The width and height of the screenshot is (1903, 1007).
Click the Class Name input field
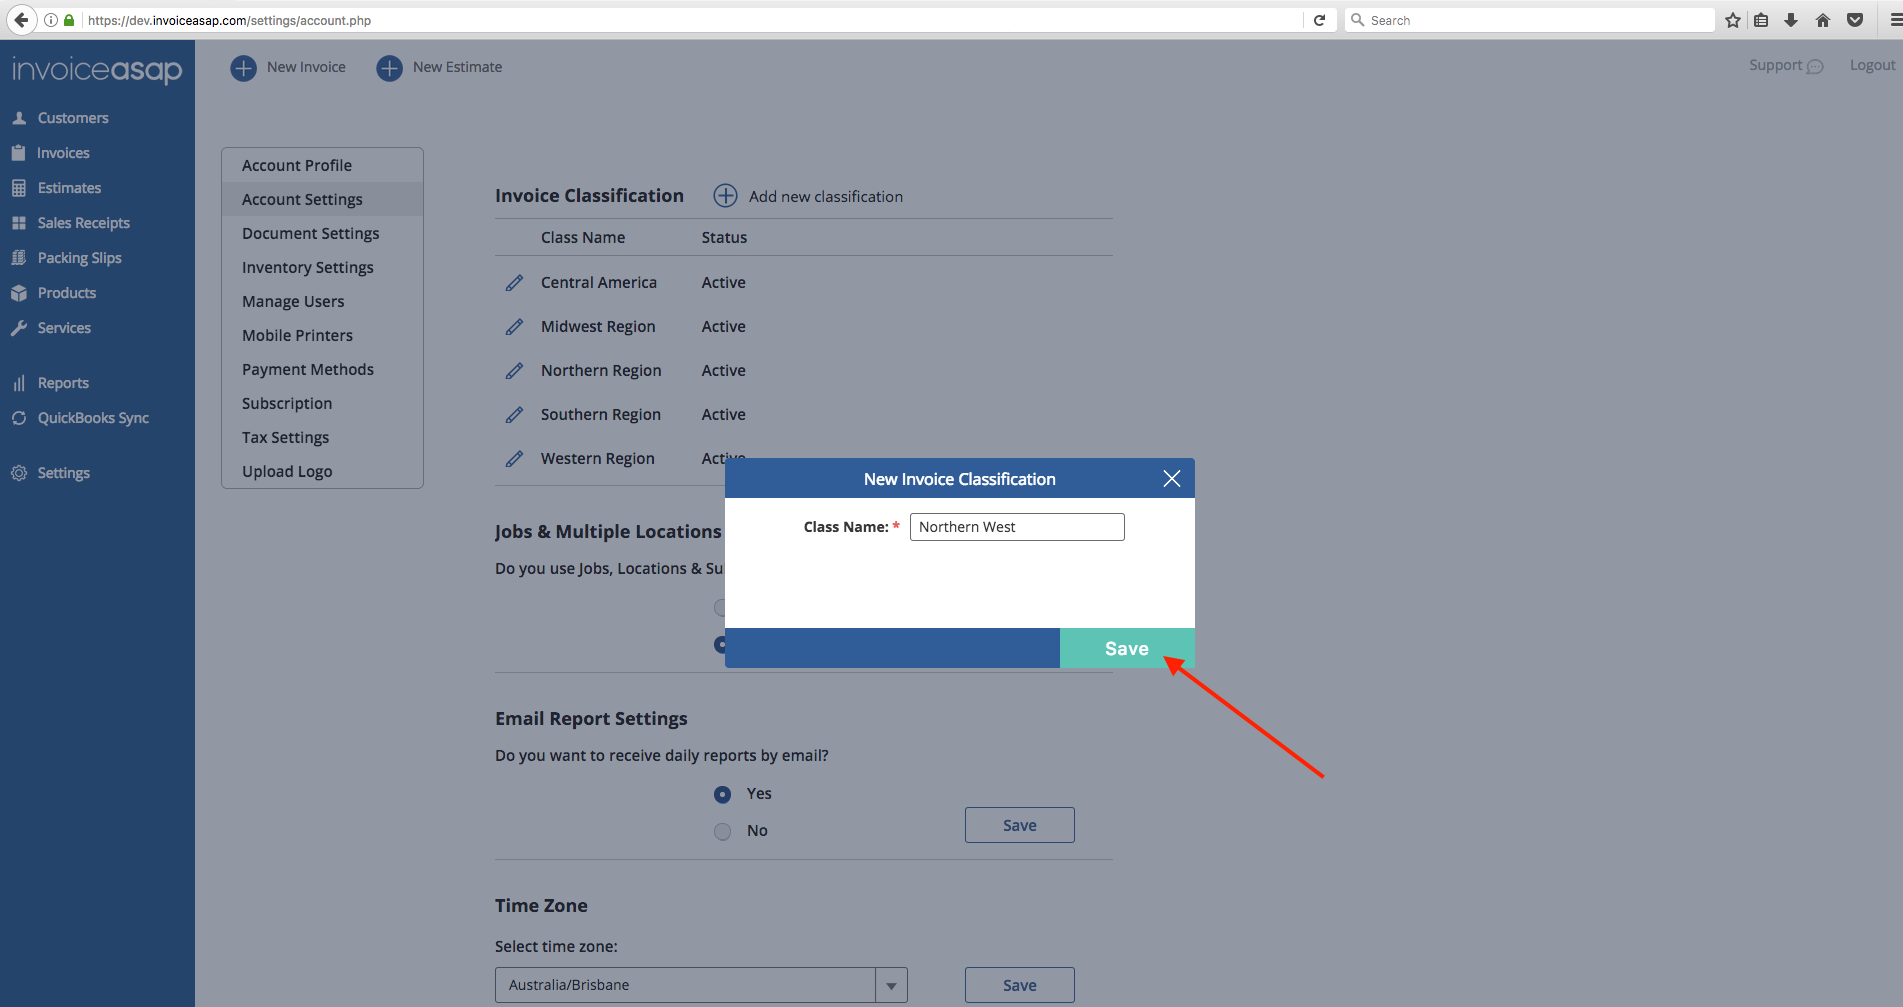coord(1016,527)
